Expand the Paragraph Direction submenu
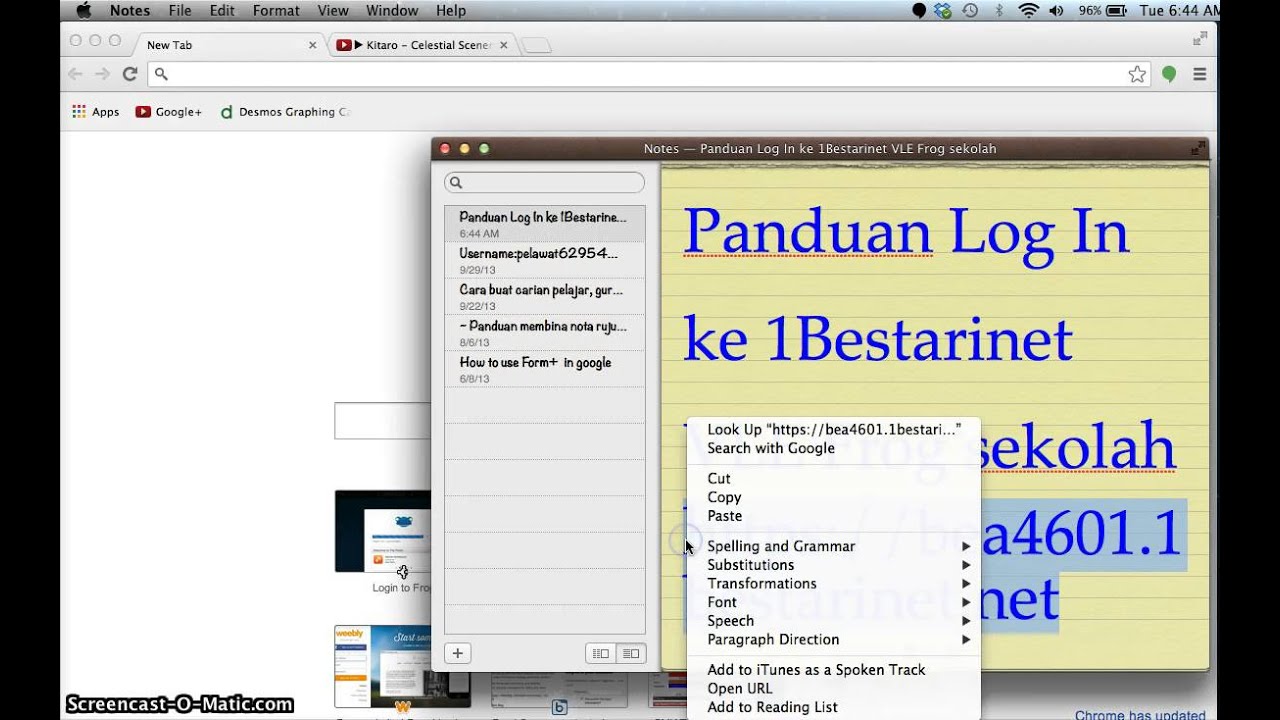1280x720 pixels. coord(834,639)
